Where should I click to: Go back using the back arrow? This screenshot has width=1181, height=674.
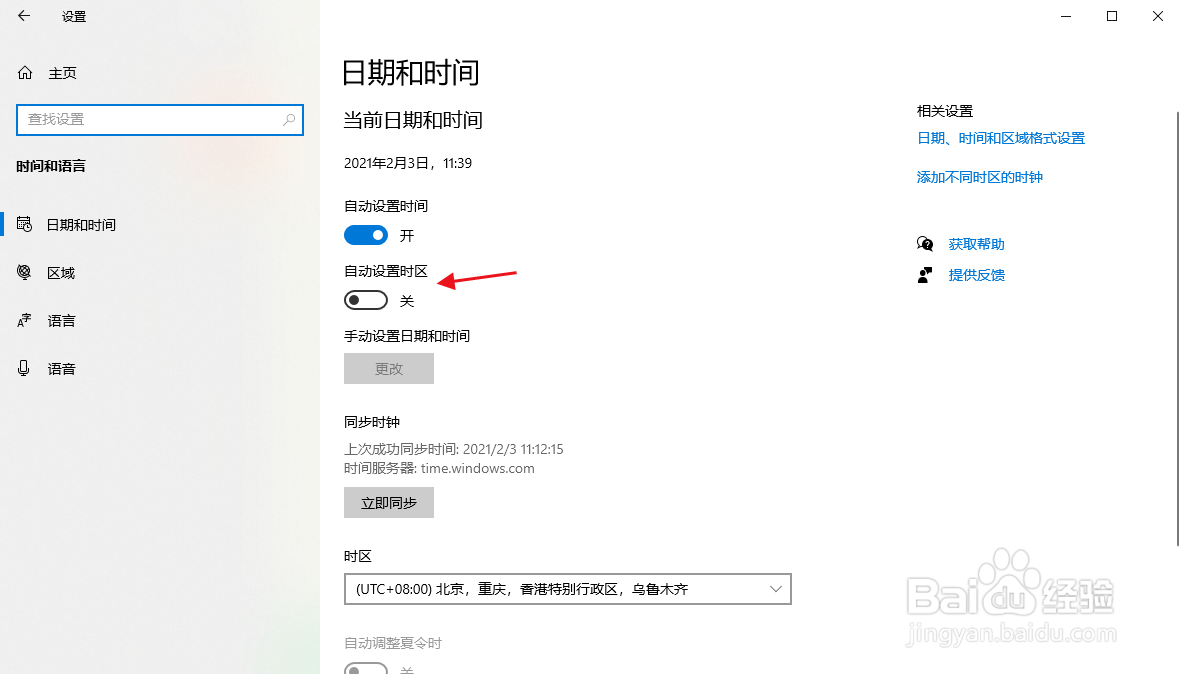pyautogui.click(x=24, y=16)
